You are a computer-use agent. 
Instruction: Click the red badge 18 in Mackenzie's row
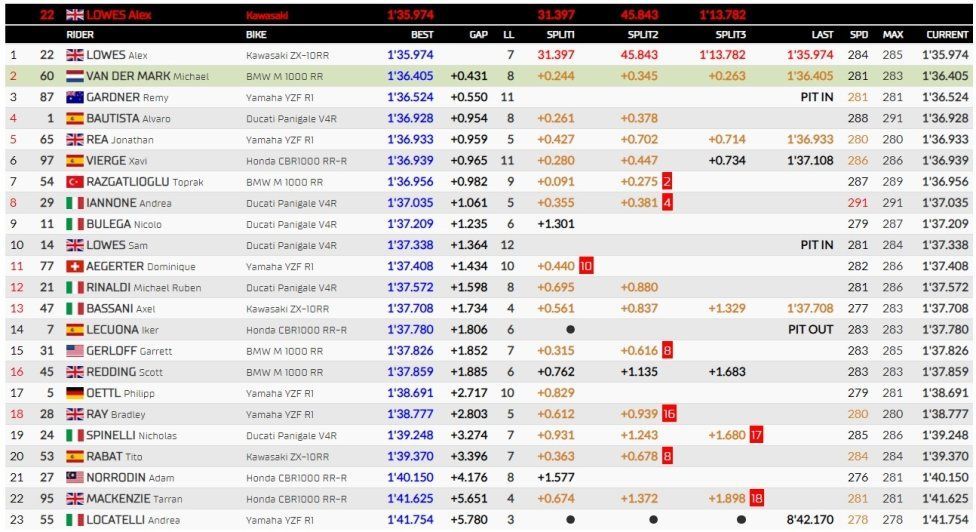coord(756,499)
